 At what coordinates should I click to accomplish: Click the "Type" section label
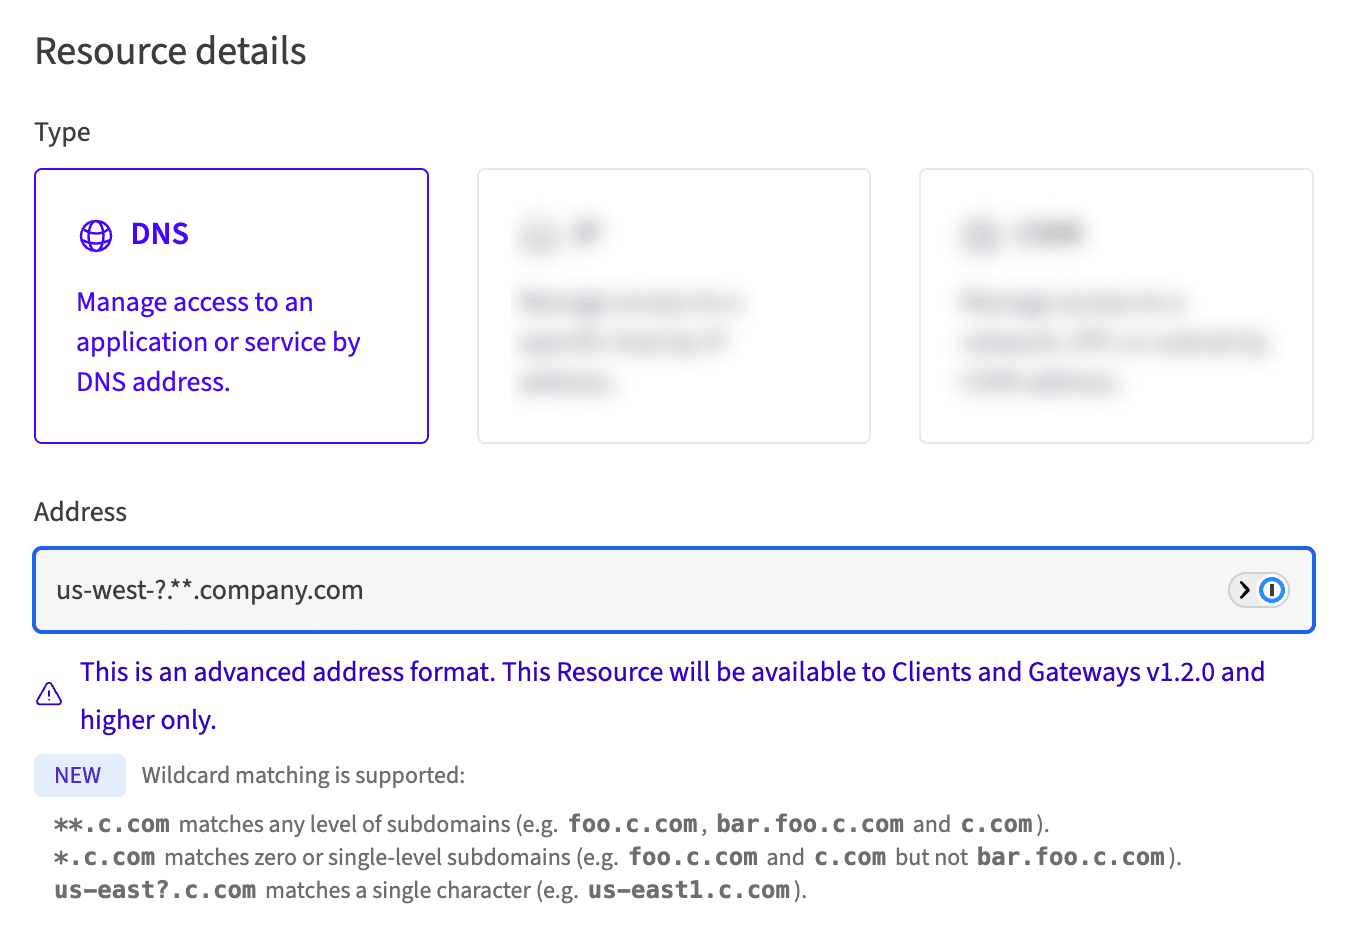(x=62, y=132)
